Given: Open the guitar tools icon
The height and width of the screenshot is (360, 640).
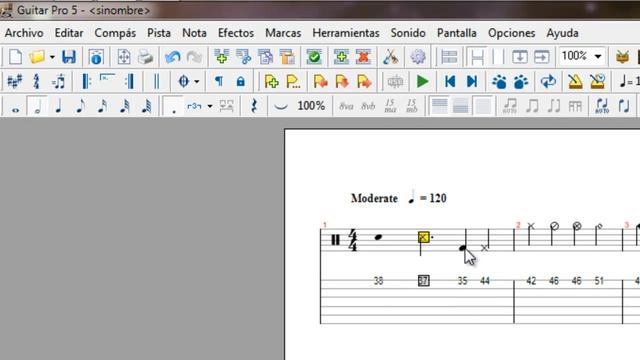Looking at the screenshot, I should click(x=391, y=57).
